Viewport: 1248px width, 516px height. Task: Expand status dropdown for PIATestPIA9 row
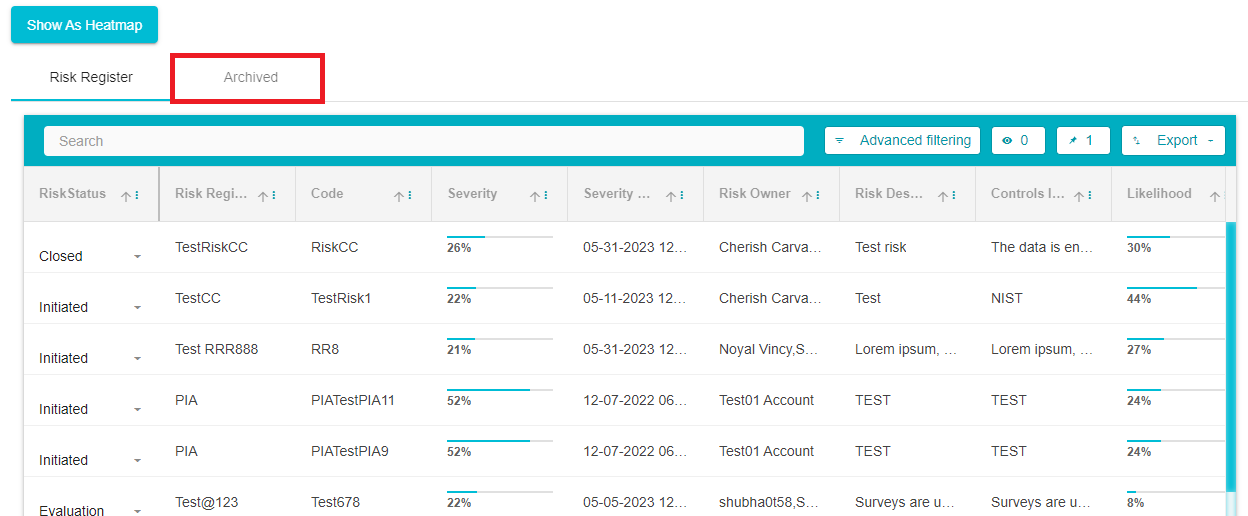tap(137, 461)
